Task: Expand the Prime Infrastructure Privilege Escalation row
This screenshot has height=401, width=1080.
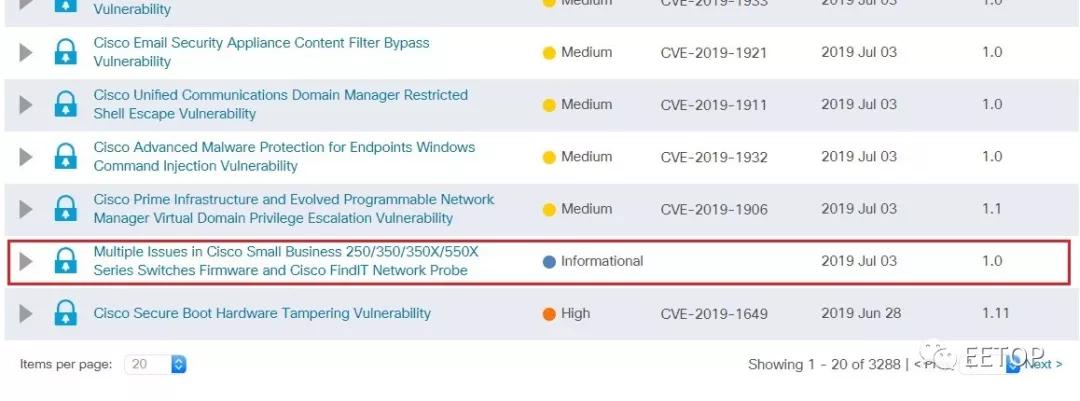Action: pos(25,209)
